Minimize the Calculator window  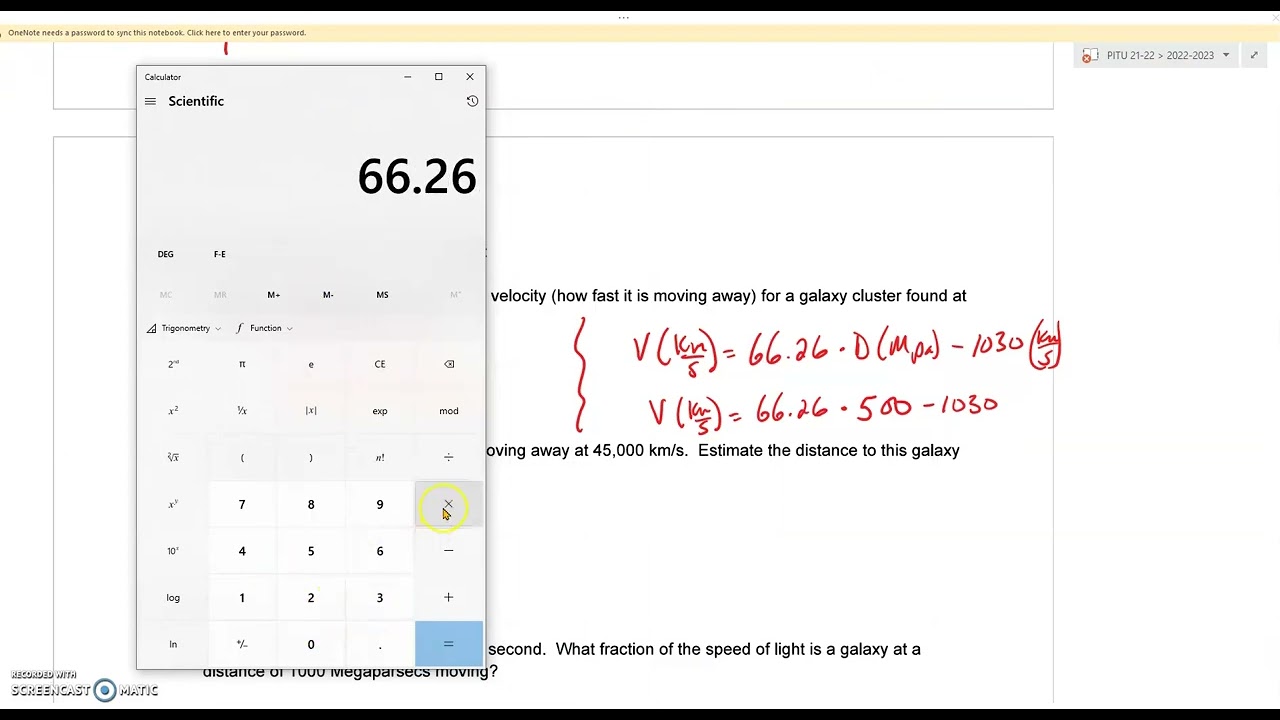(407, 77)
